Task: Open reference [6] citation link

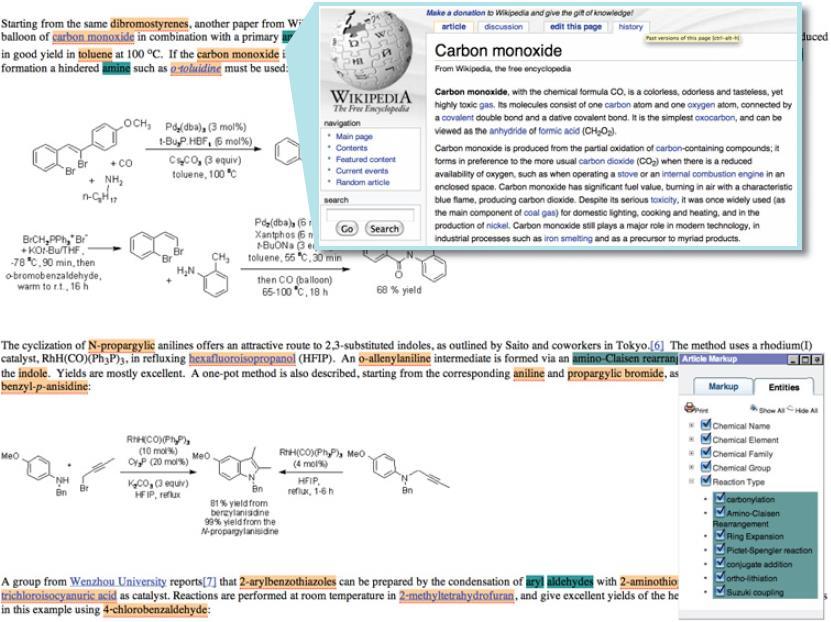Action: click(657, 345)
